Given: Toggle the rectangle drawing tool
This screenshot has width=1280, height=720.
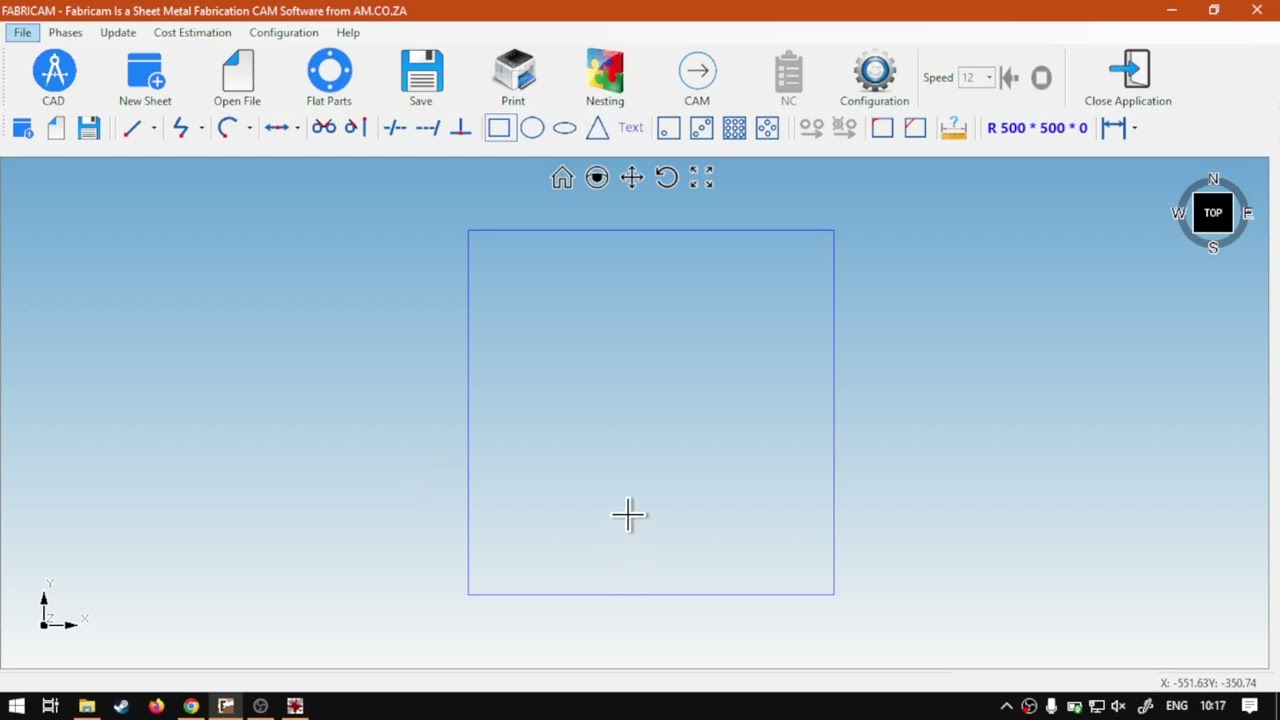Looking at the screenshot, I should click(499, 128).
